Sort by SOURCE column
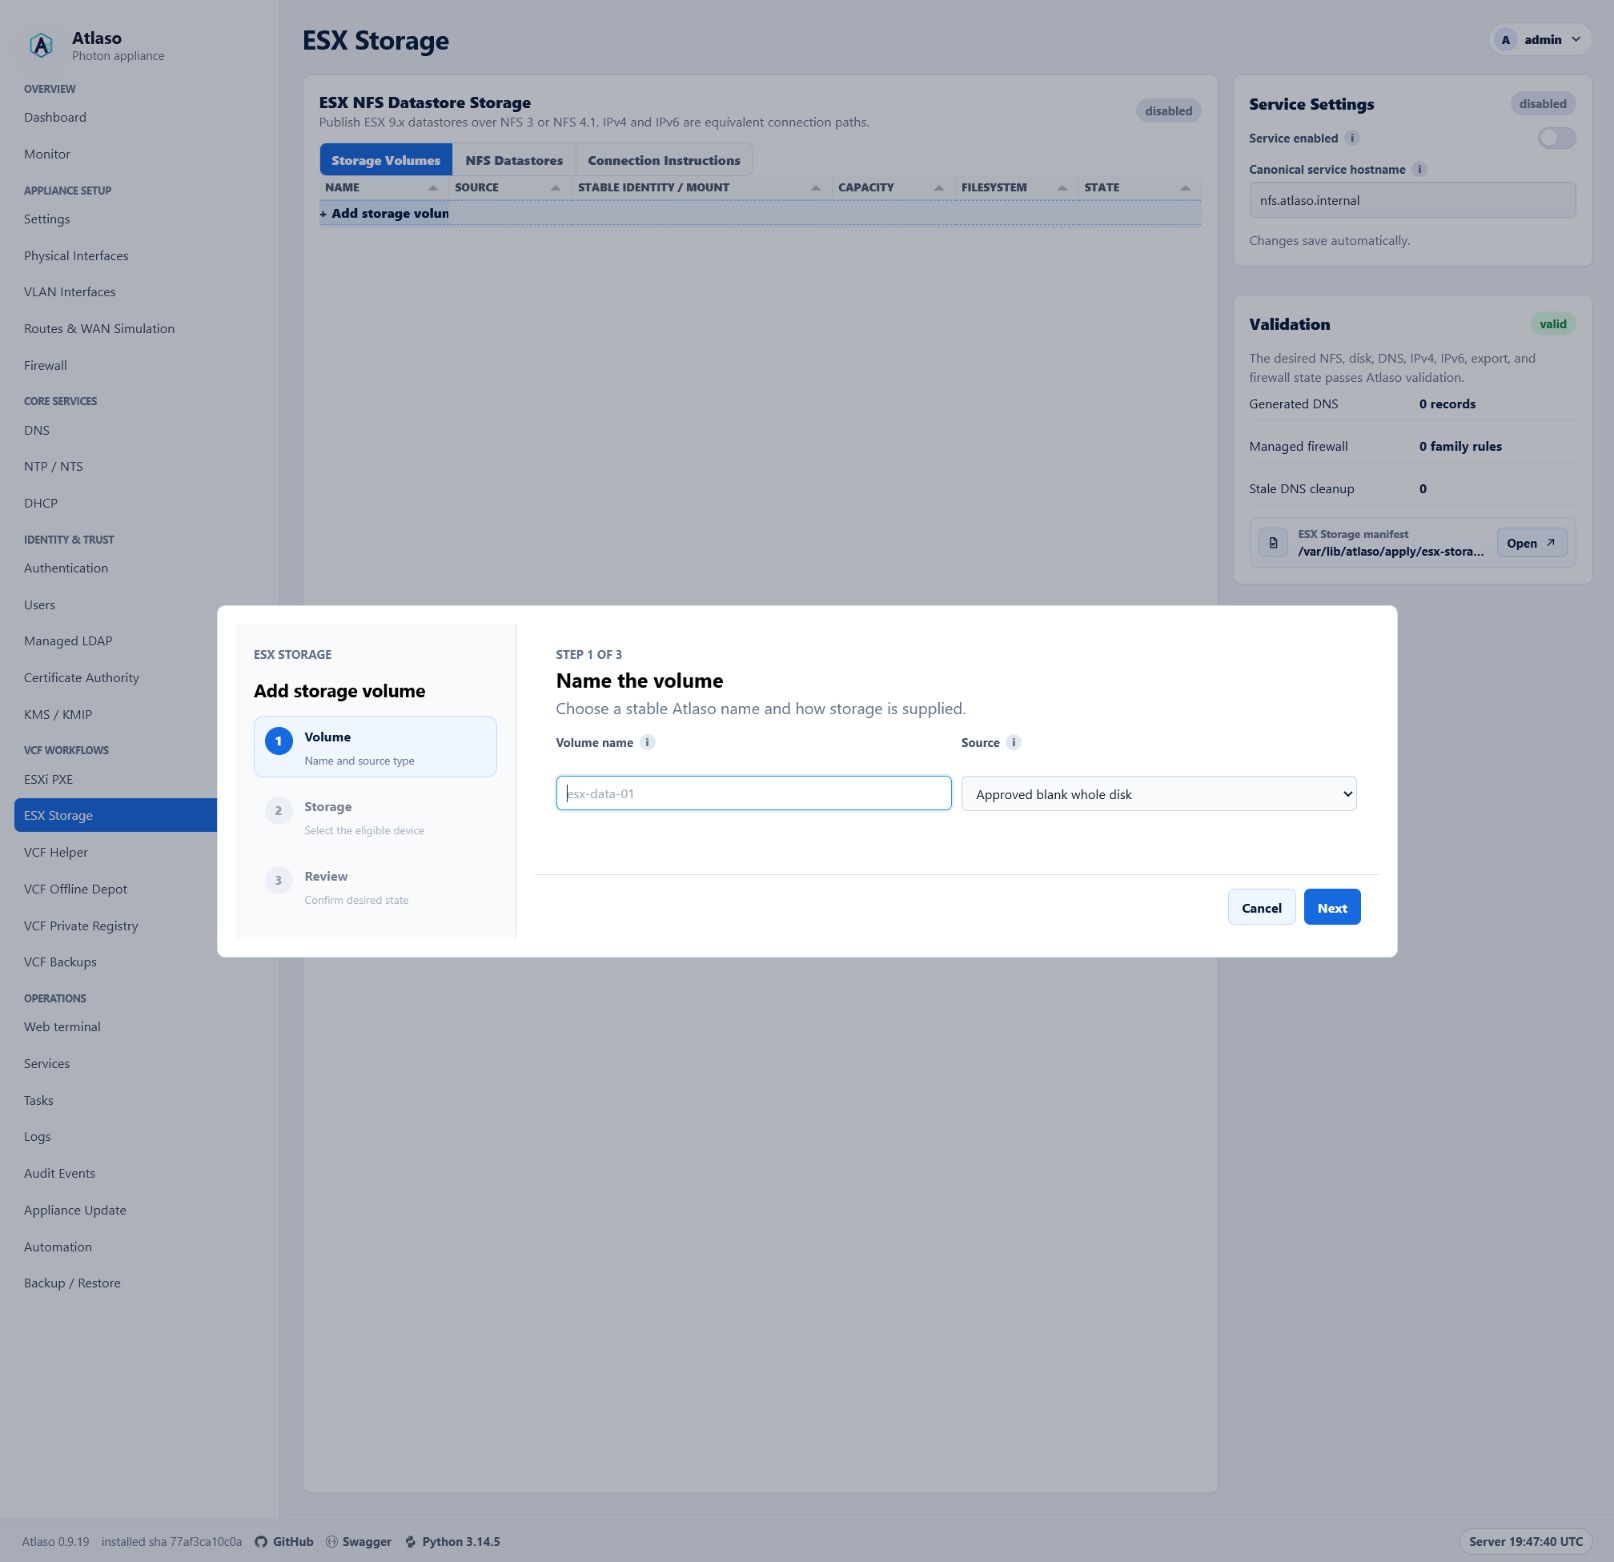 pyautogui.click(x=508, y=187)
